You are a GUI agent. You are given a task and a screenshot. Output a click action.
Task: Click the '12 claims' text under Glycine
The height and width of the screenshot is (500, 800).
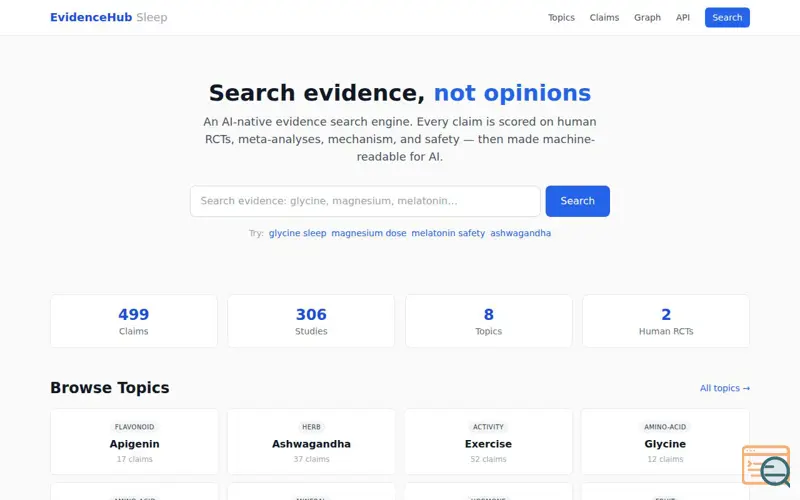pos(665,459)
